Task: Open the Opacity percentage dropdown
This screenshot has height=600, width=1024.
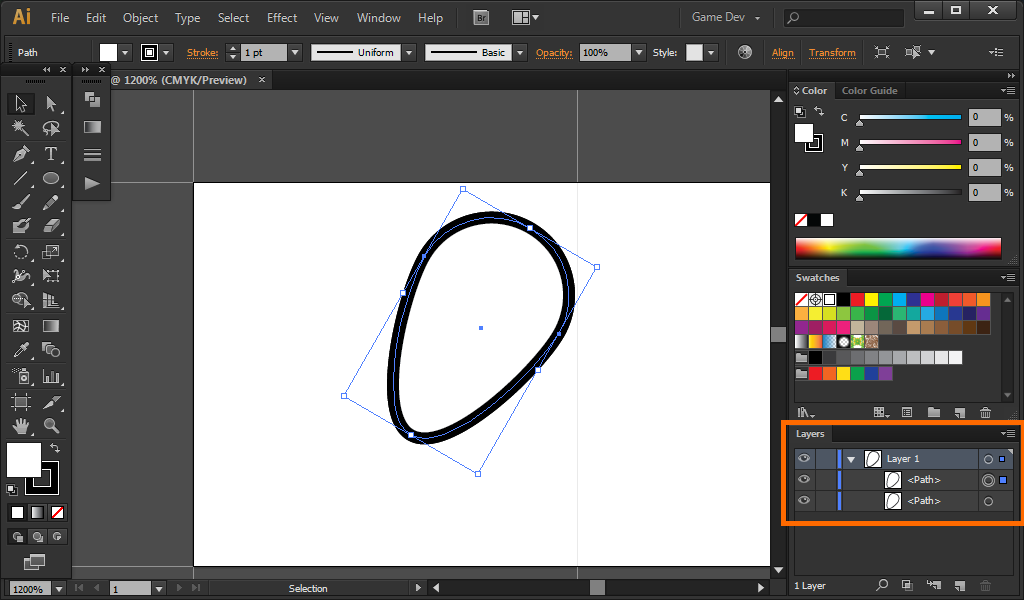Action: (x=638, y=52)
